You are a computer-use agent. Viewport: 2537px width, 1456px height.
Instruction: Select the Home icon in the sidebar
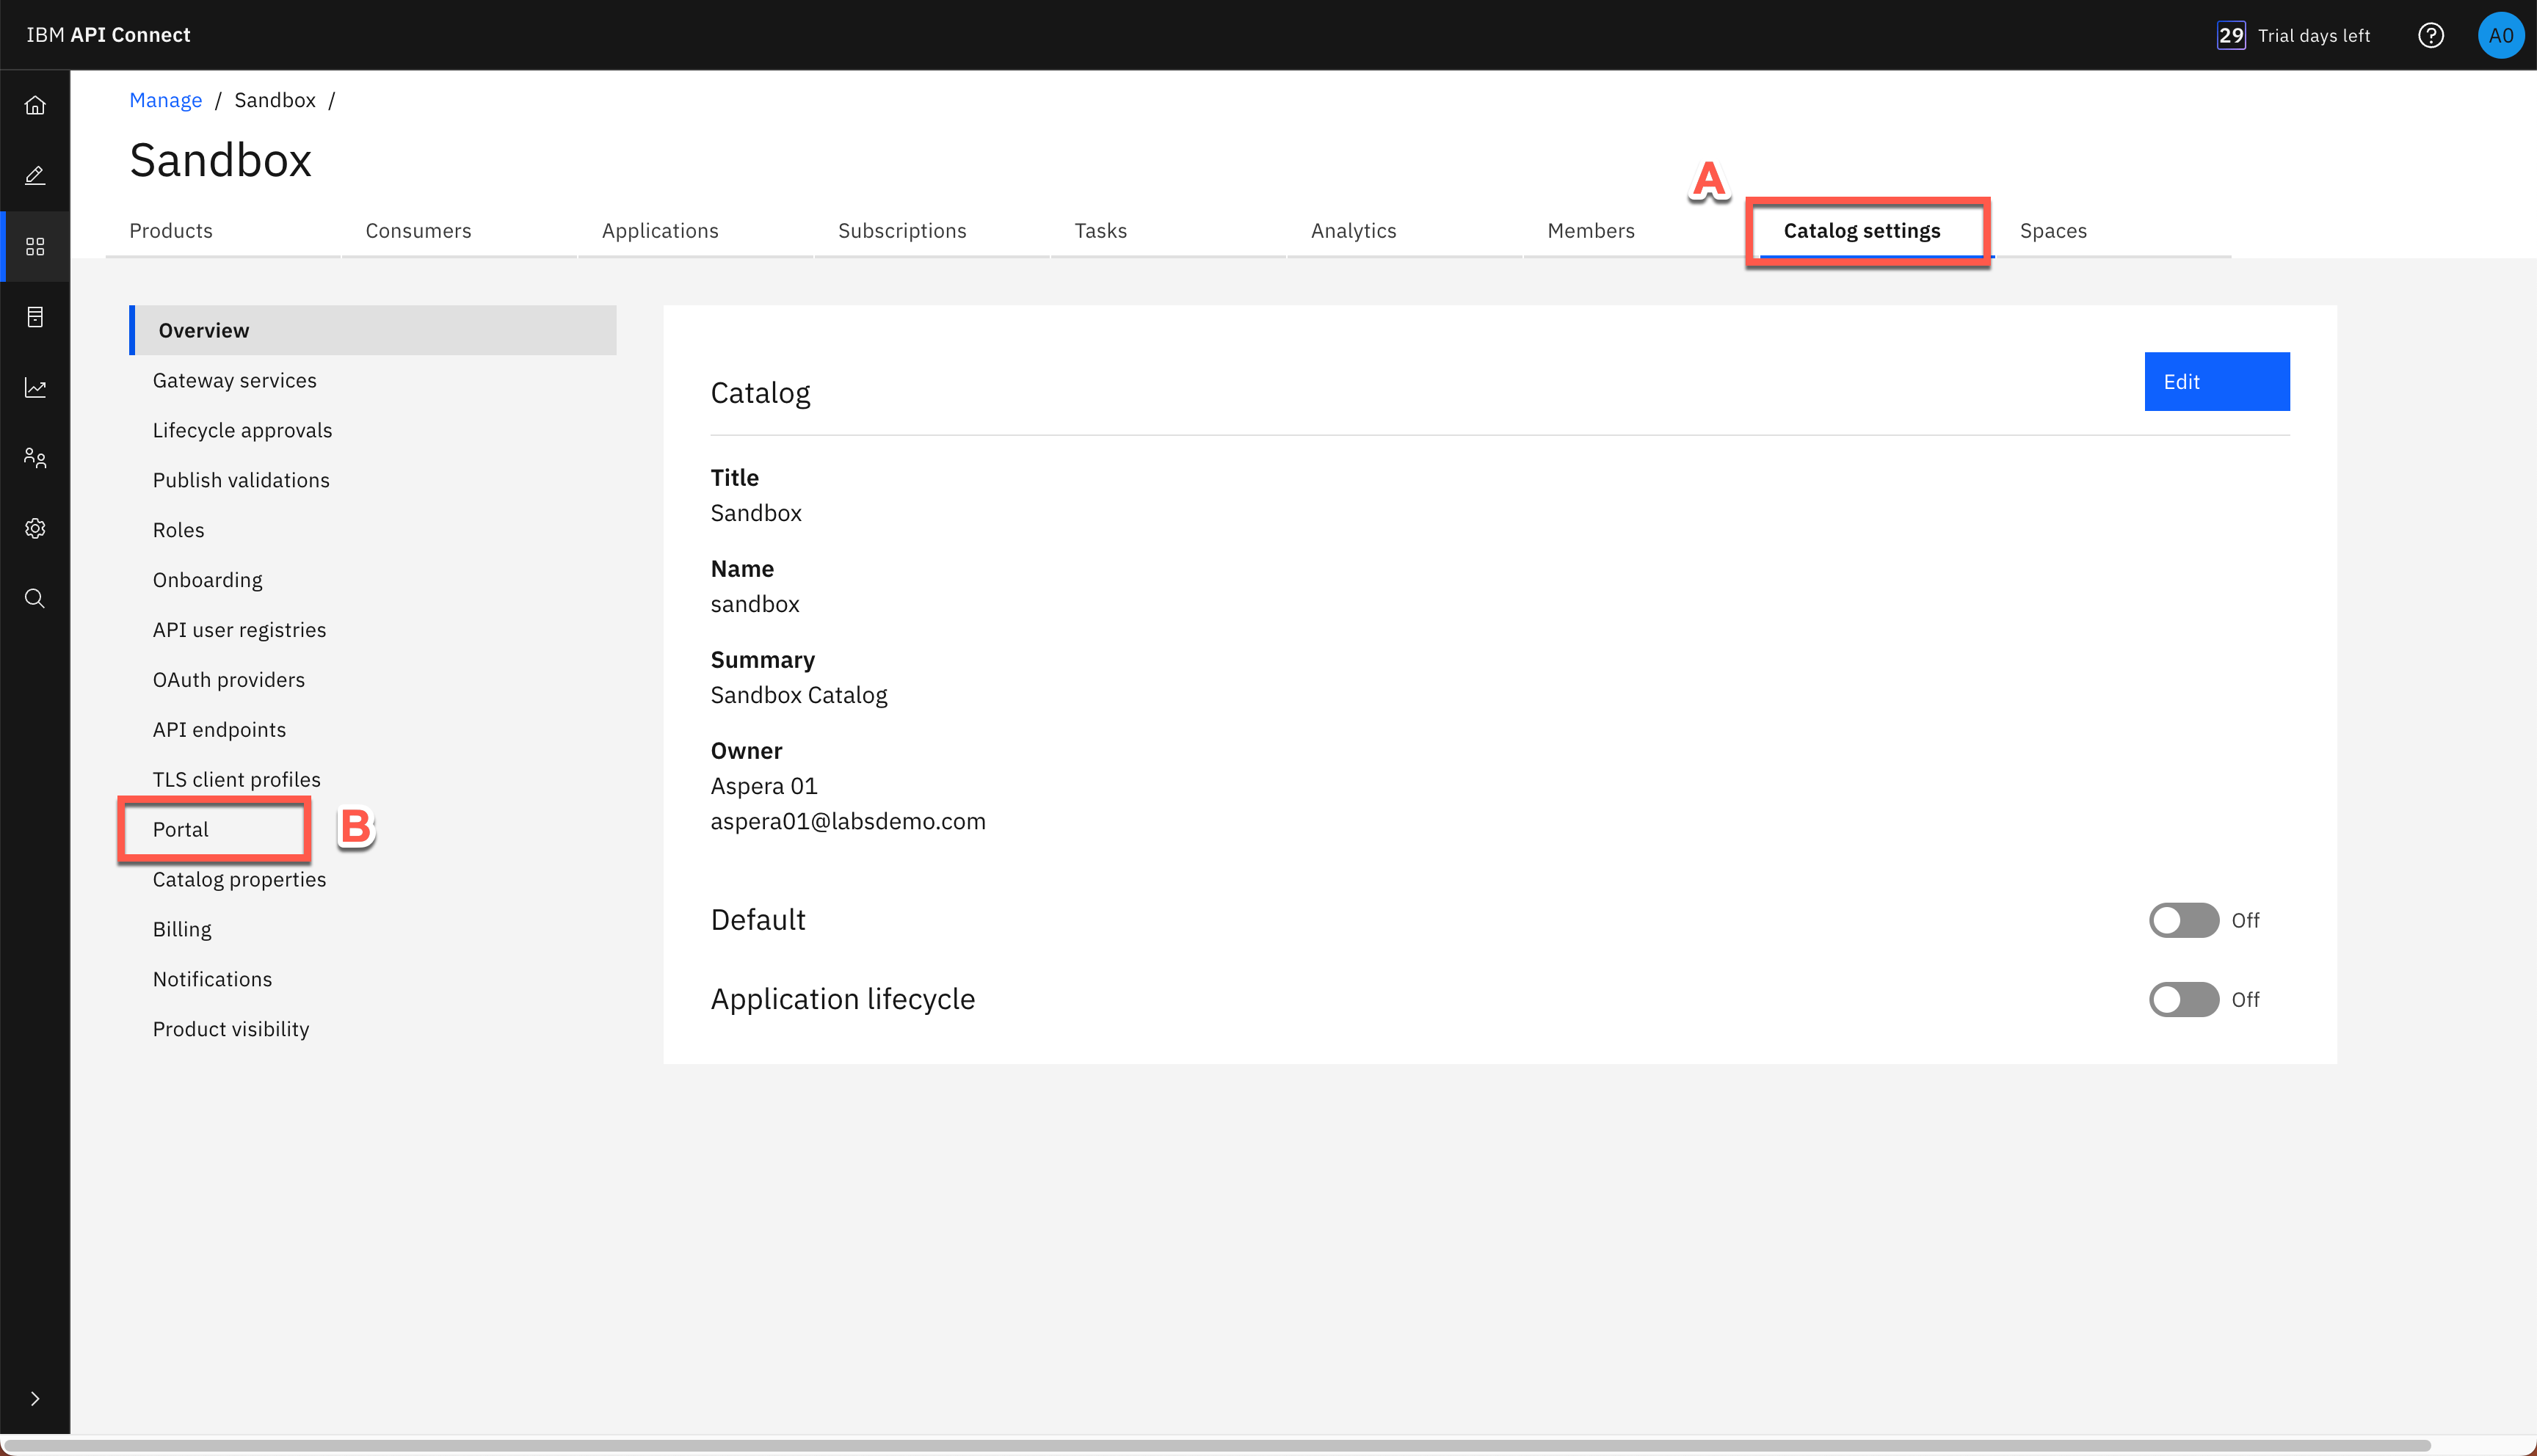[x=35, y=104]
